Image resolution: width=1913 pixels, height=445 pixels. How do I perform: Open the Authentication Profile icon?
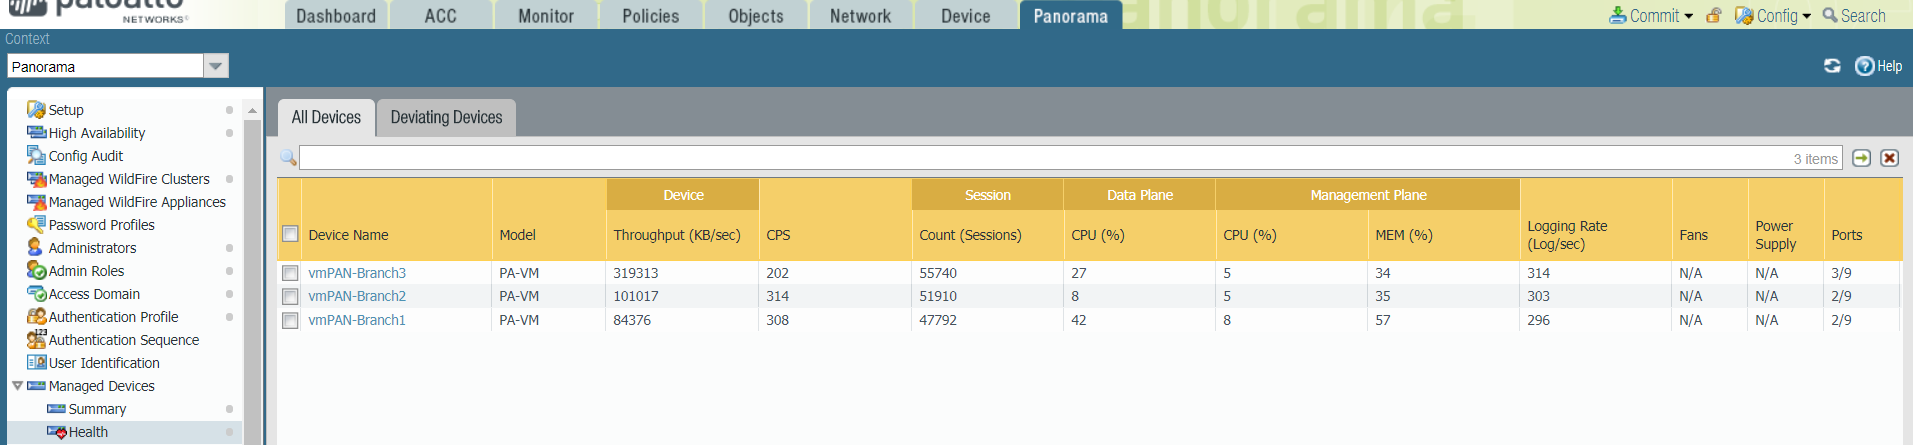(x=36, y=317)
